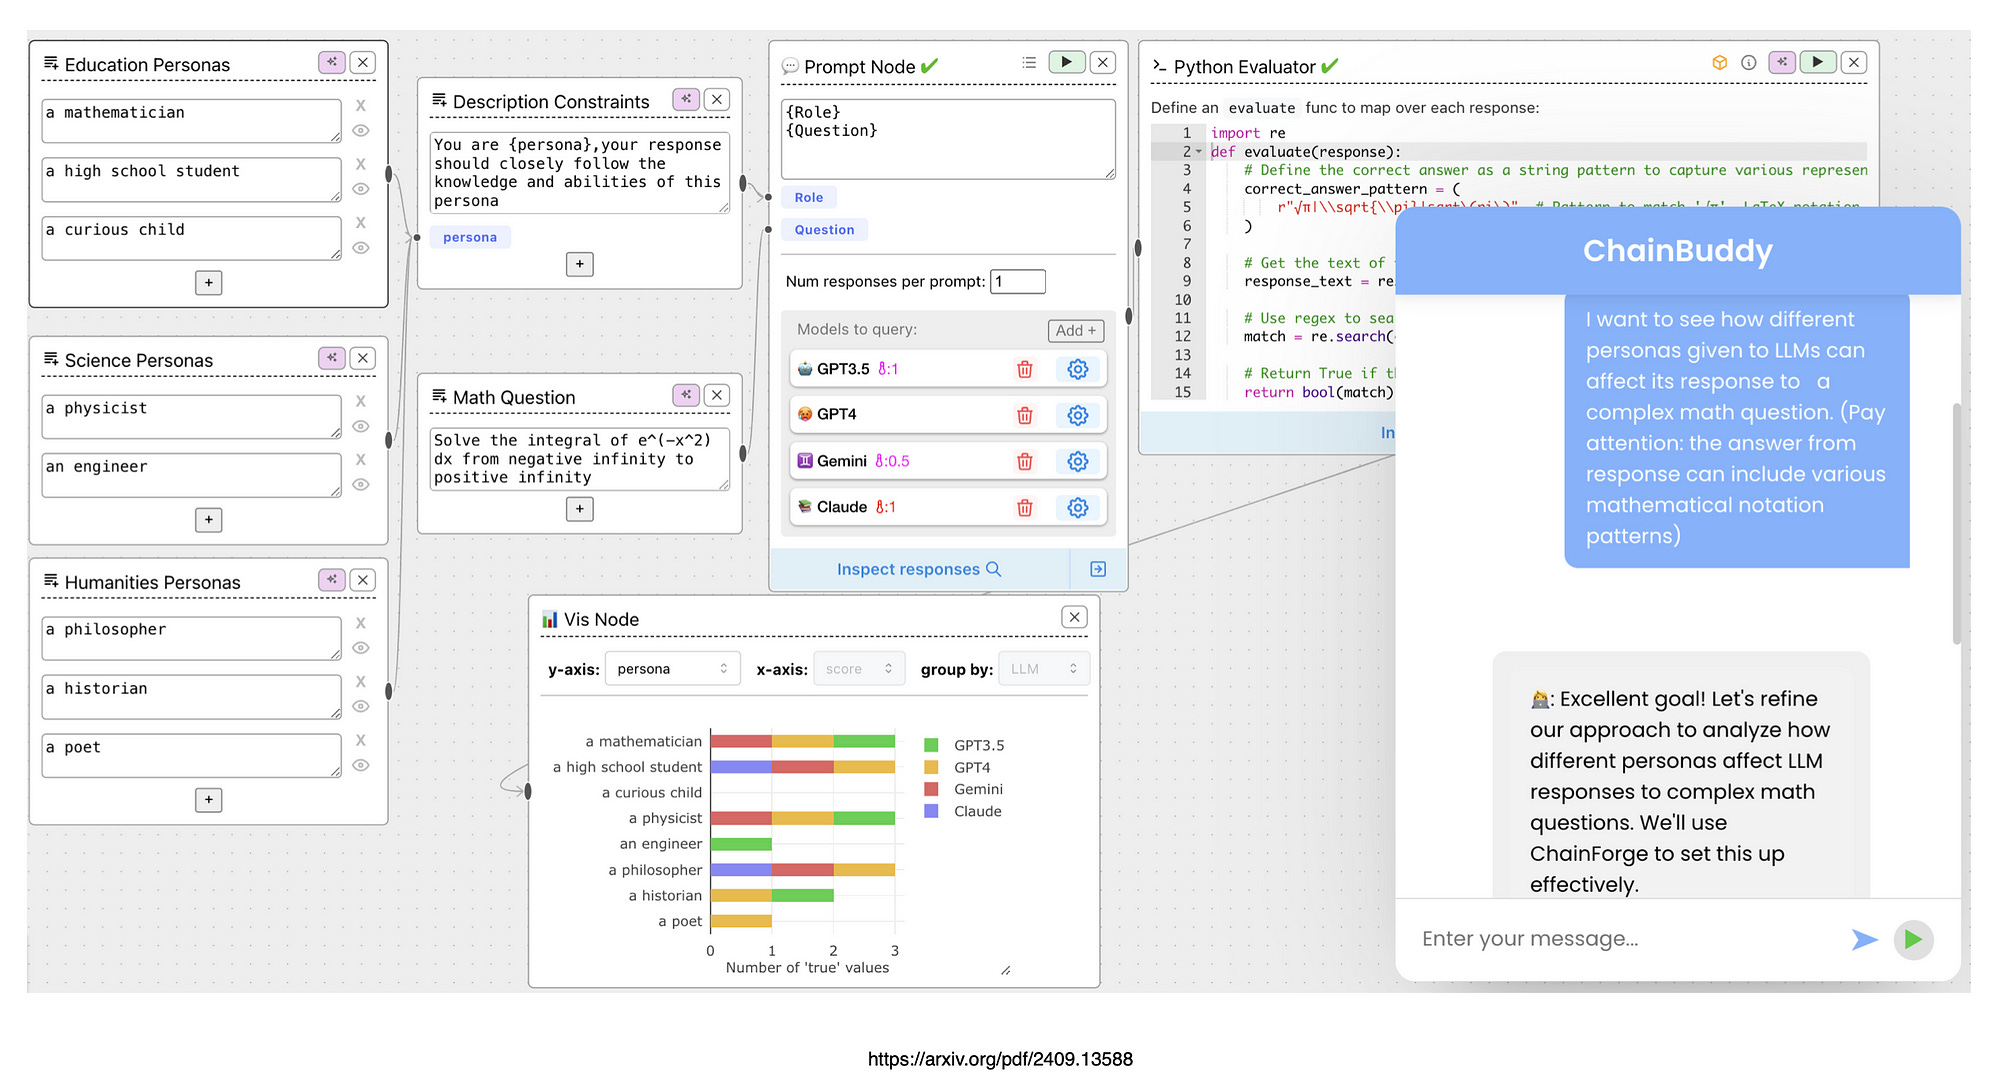Open the group by LLM dropdown
The image size is (2000, 1090).
click(1043, 669)
